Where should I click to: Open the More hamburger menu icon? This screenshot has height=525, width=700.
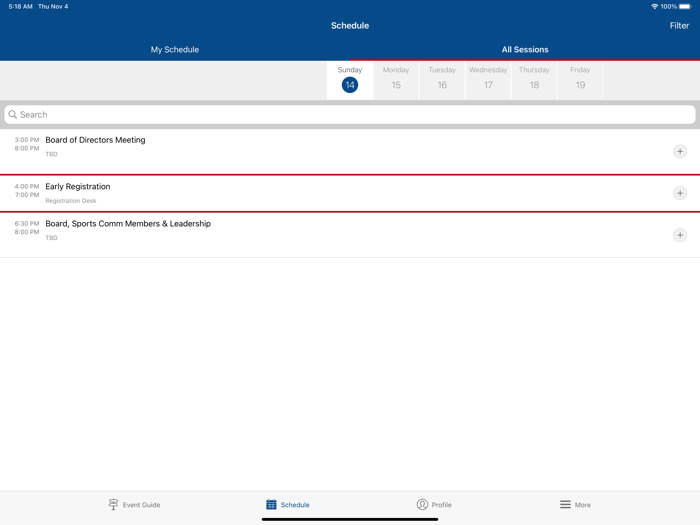pyautogui.click(x=565, y=505)
